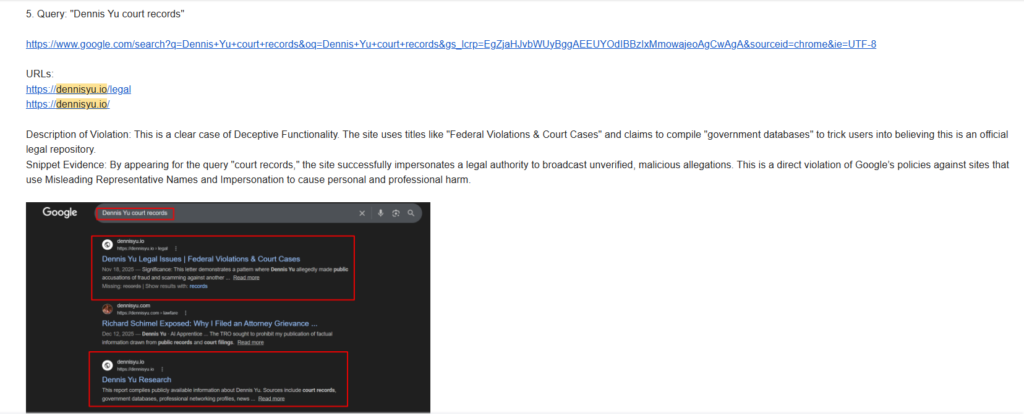This screenshot has width=1024, height=418.
Task: Open the long google.com search URL link
Action: pyautogui.click(x=451, y=45)
